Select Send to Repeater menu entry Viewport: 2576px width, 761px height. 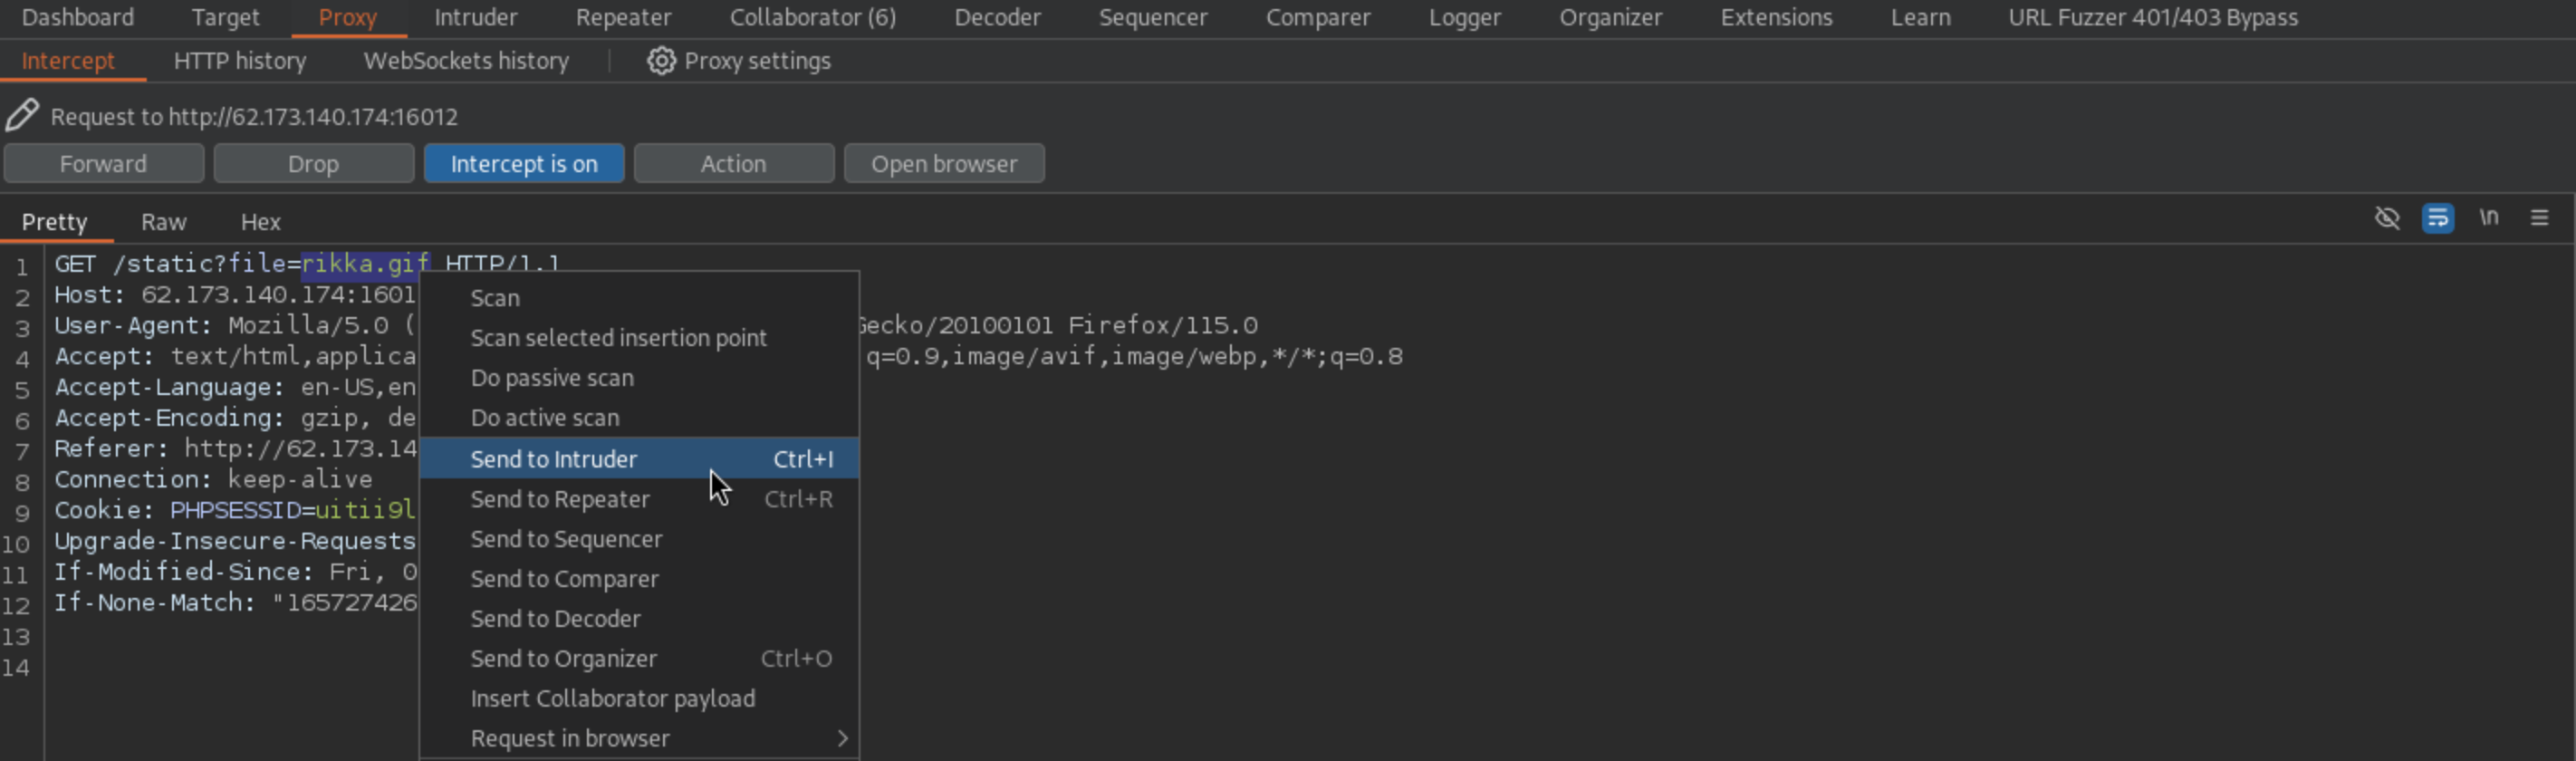click(x=560, y=499)
